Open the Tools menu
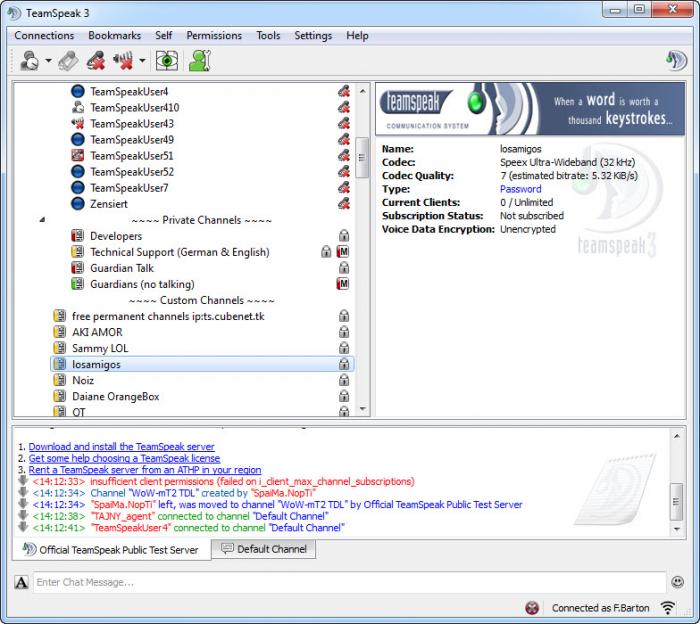 click(x=268, y=36)
